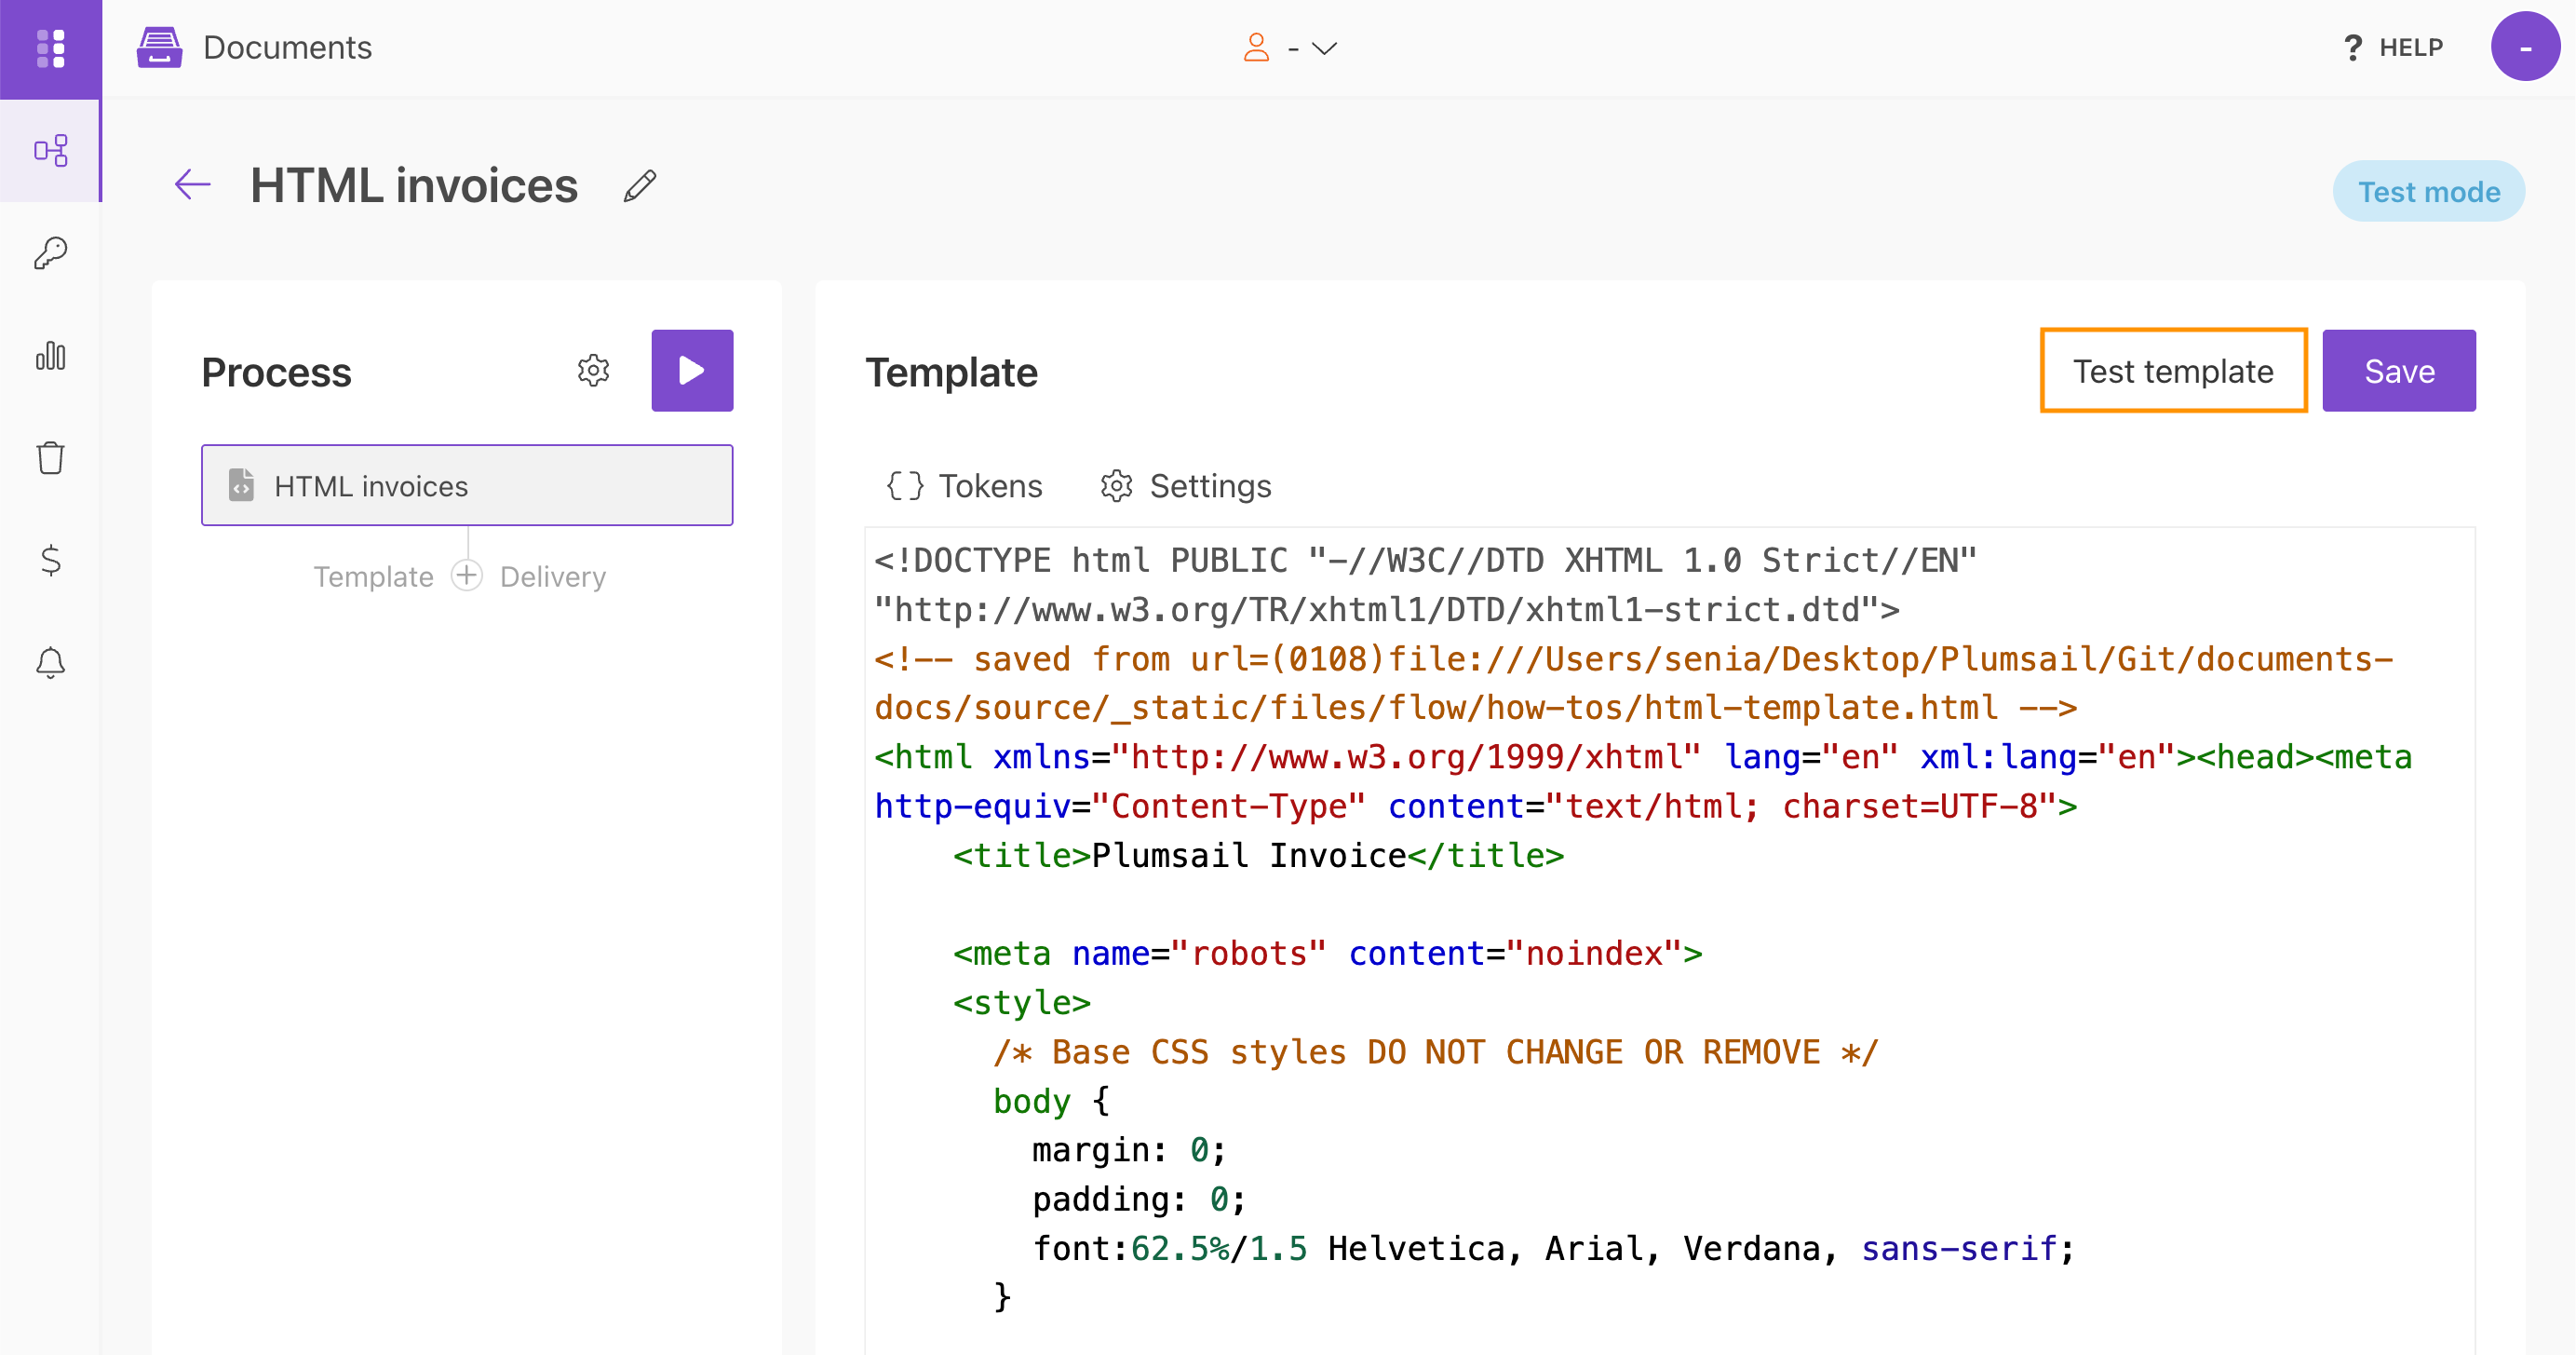
Task: Open the app launcher grid icon
Action: (50, 48)
